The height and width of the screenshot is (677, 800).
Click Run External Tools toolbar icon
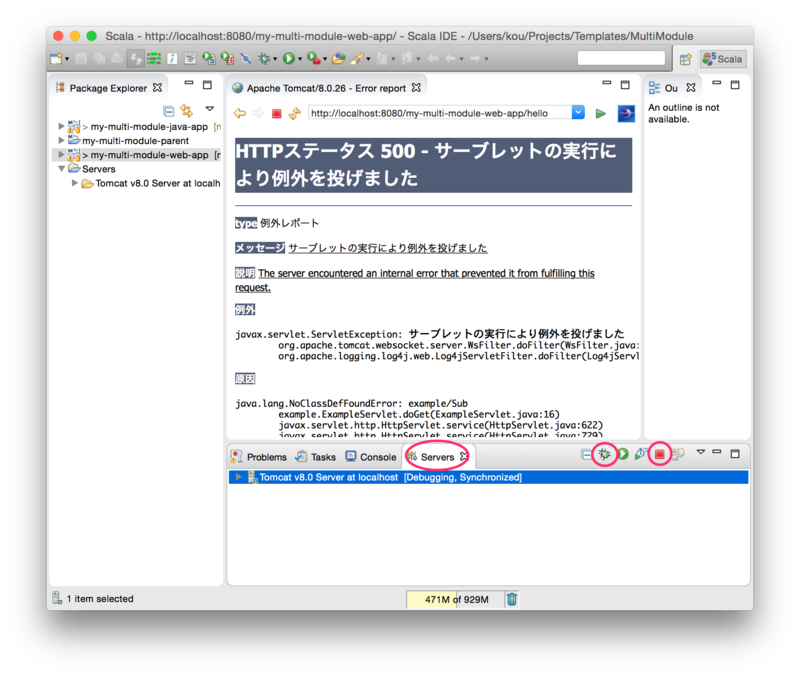(x=314, y=59)
